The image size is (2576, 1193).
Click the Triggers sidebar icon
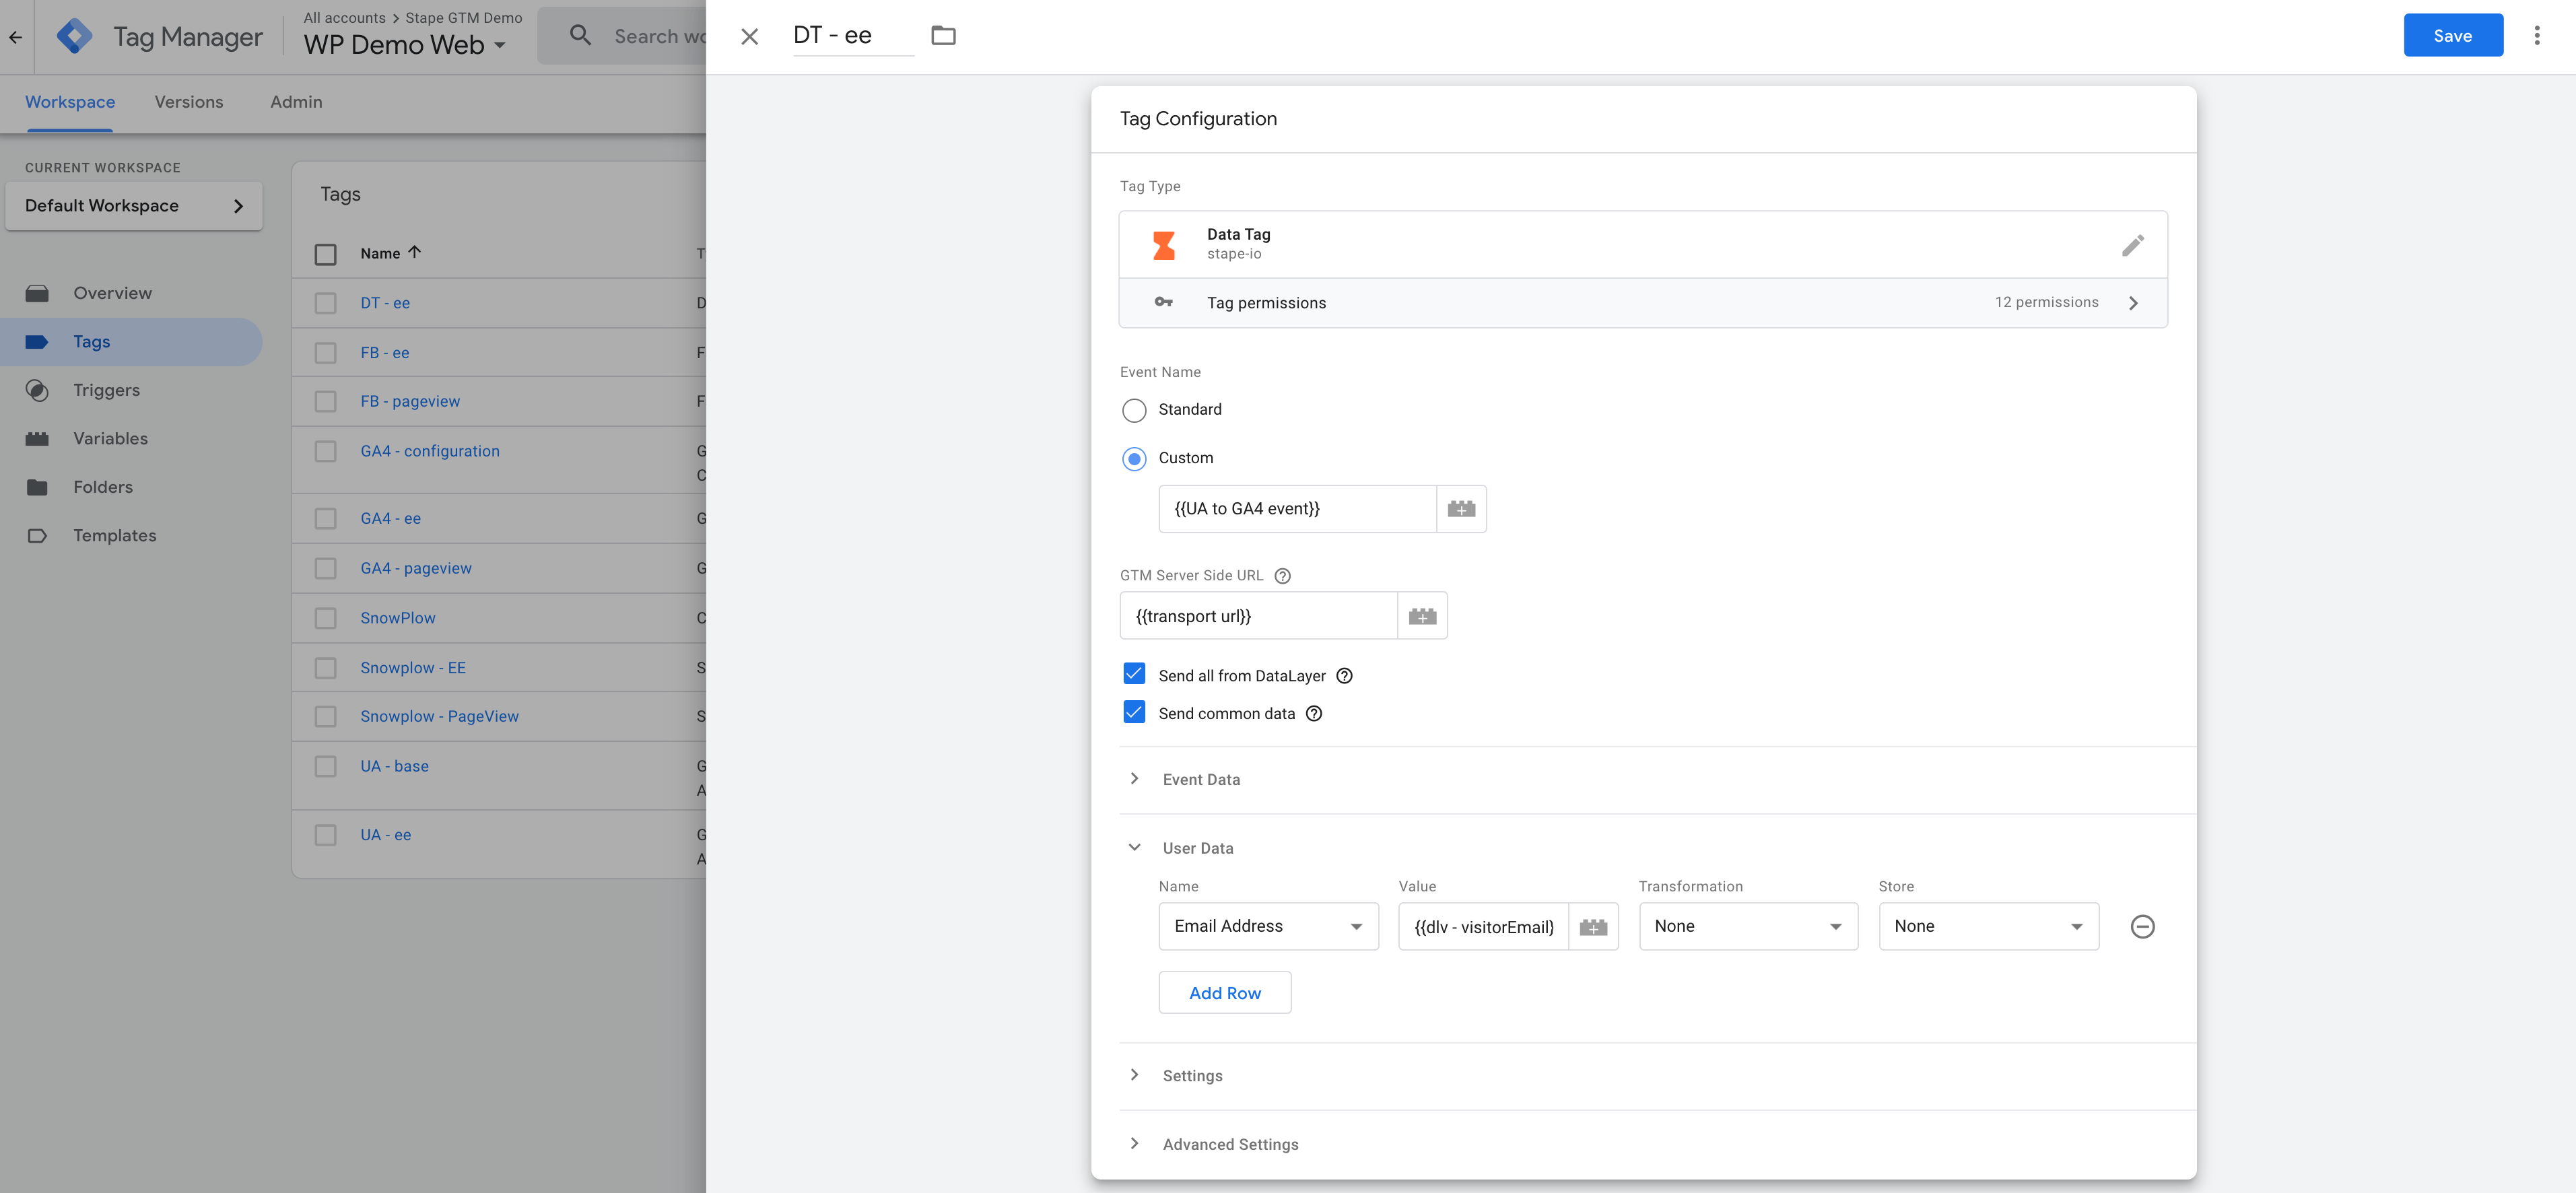tap(37, 390)
